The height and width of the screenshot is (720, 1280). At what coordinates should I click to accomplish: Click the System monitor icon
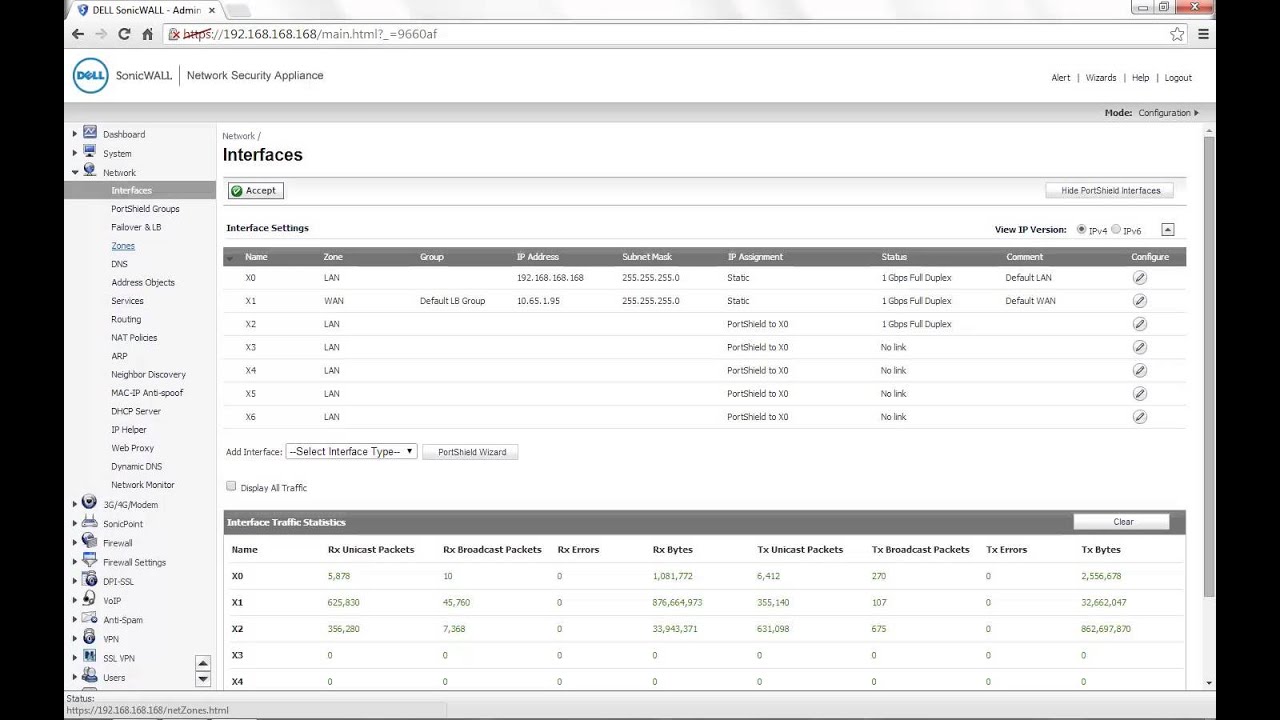tap(90, 152)
